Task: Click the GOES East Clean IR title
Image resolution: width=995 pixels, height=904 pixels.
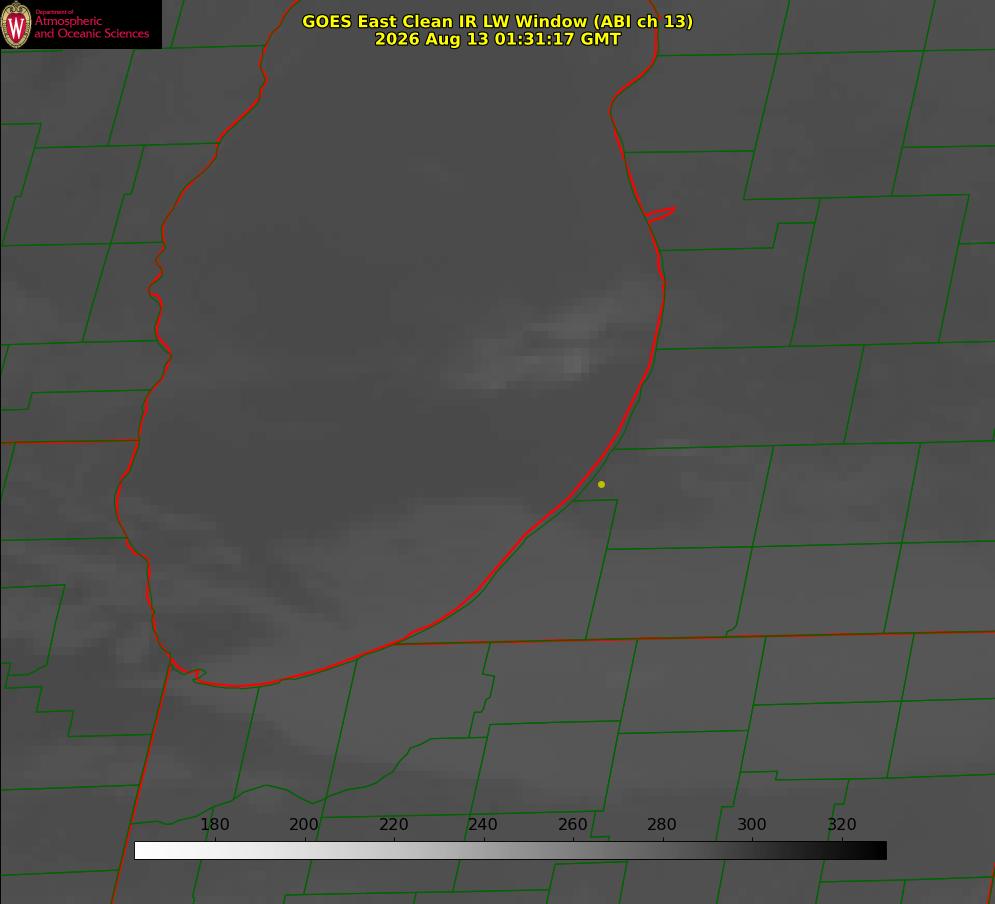Action: click(x=498, y=21)
